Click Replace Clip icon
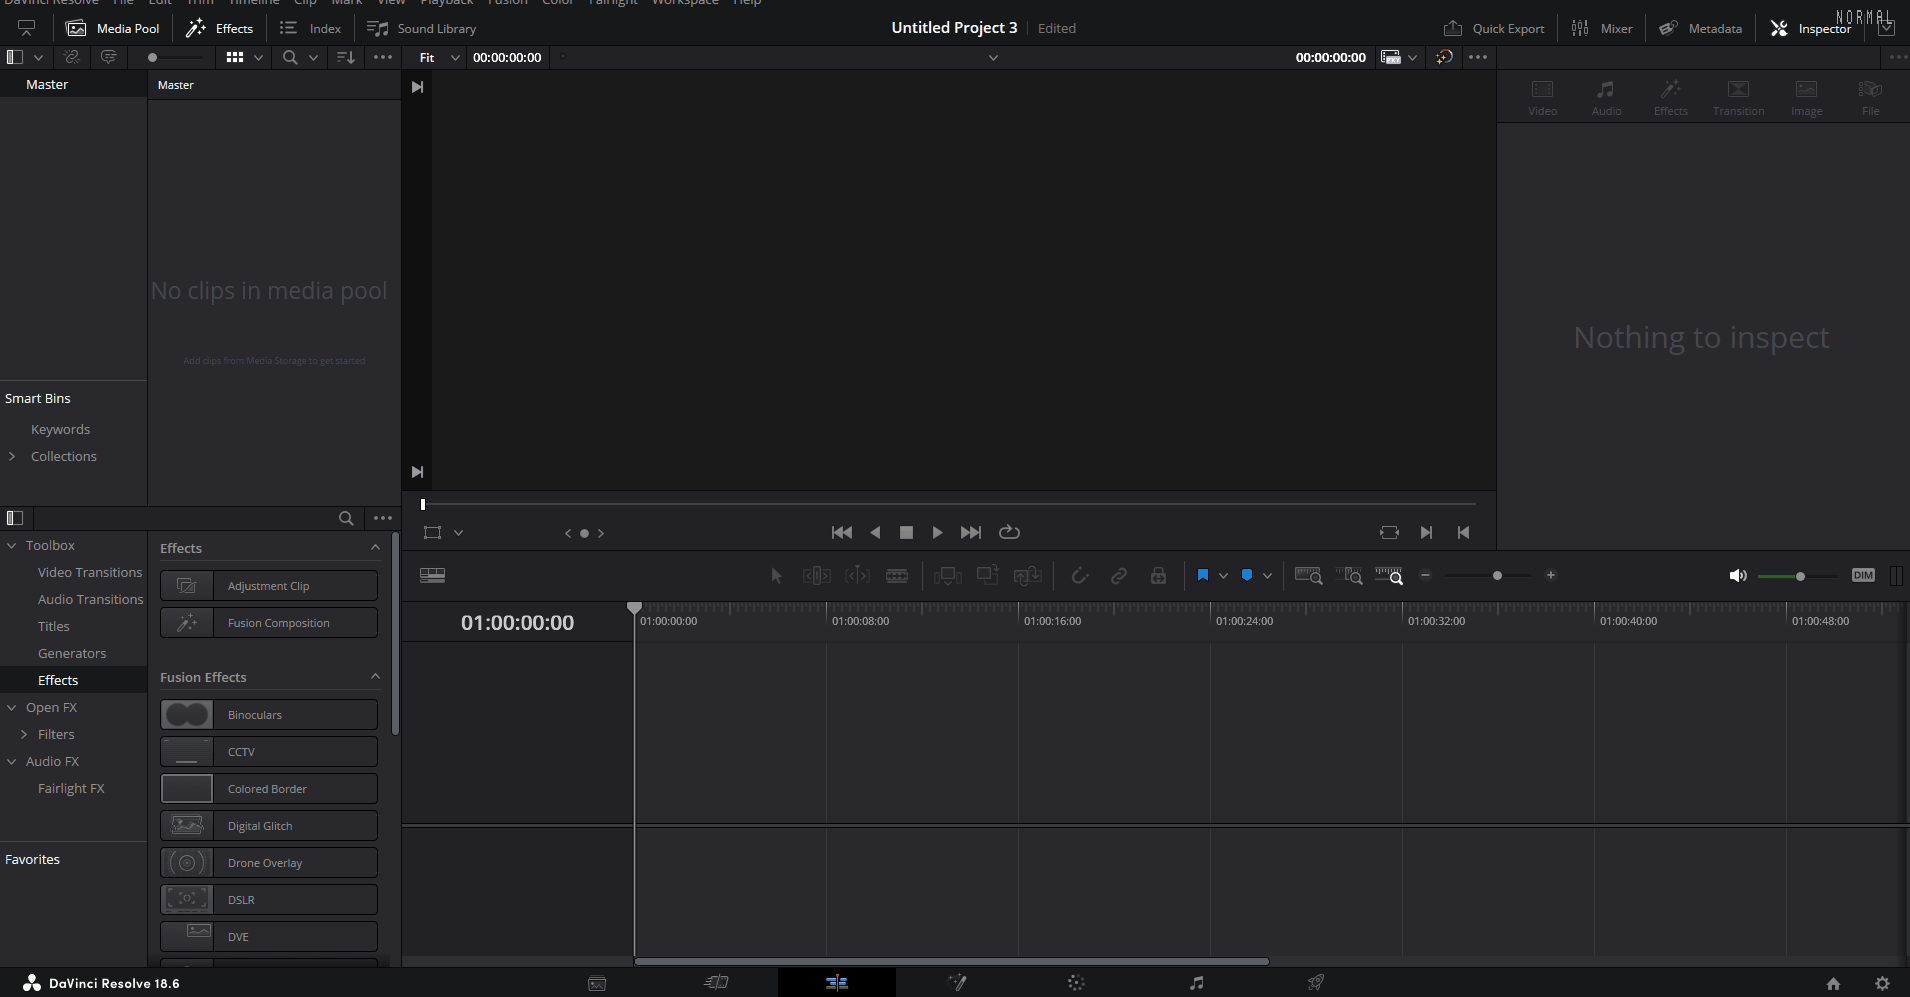Viewport: 1910px width, 997px height. pos(1027,575)
